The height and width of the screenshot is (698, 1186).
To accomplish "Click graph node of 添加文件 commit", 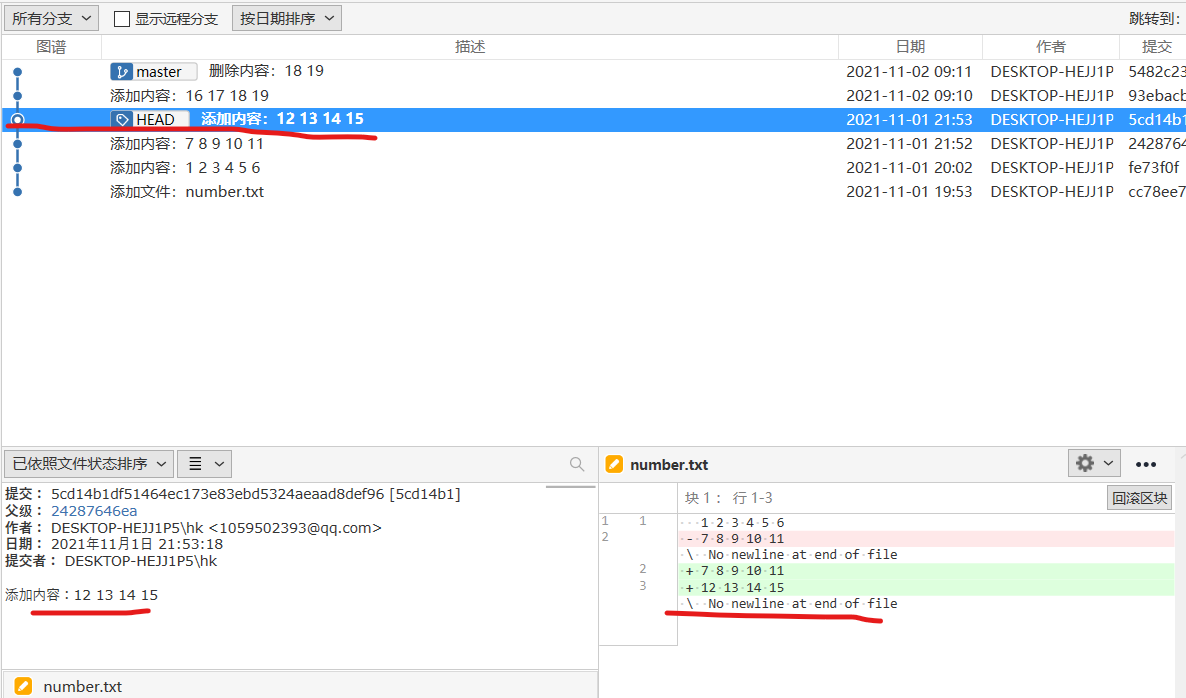I will click(x=17, y=192).
